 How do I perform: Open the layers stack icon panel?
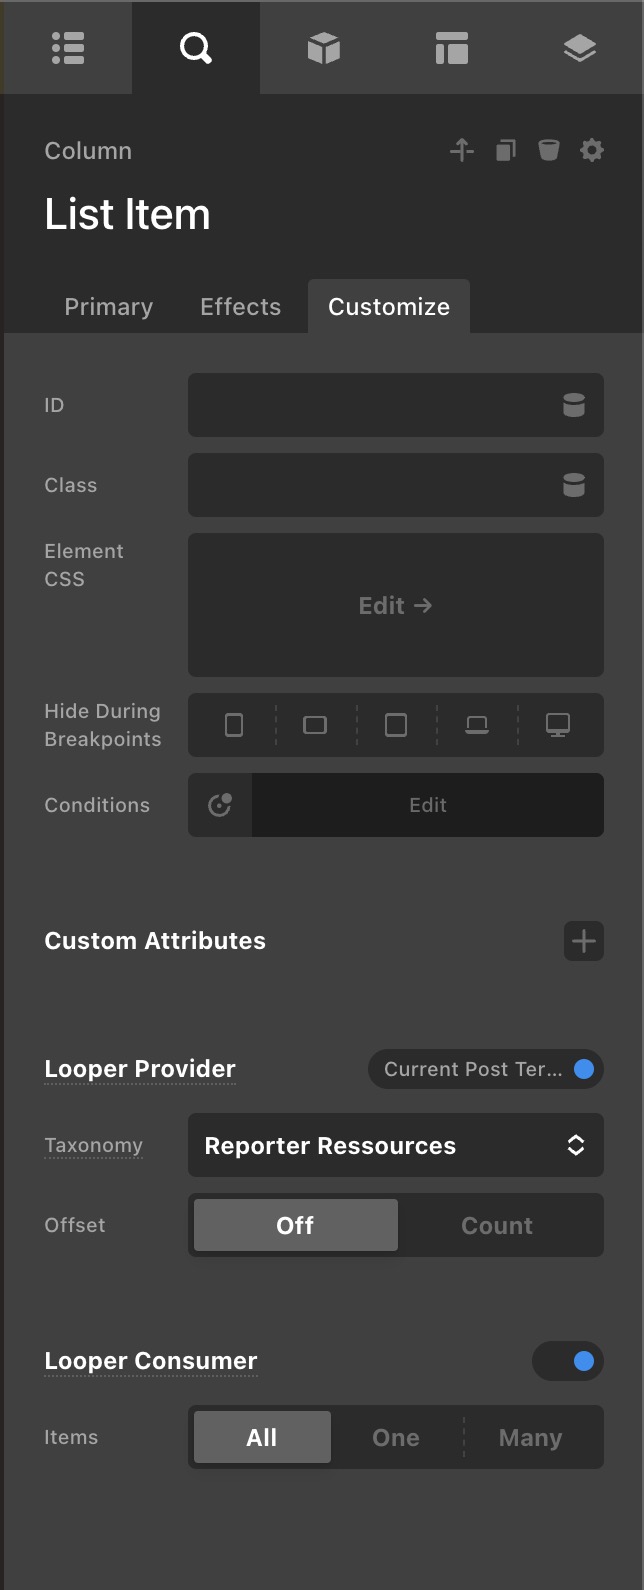click(580, 48)
